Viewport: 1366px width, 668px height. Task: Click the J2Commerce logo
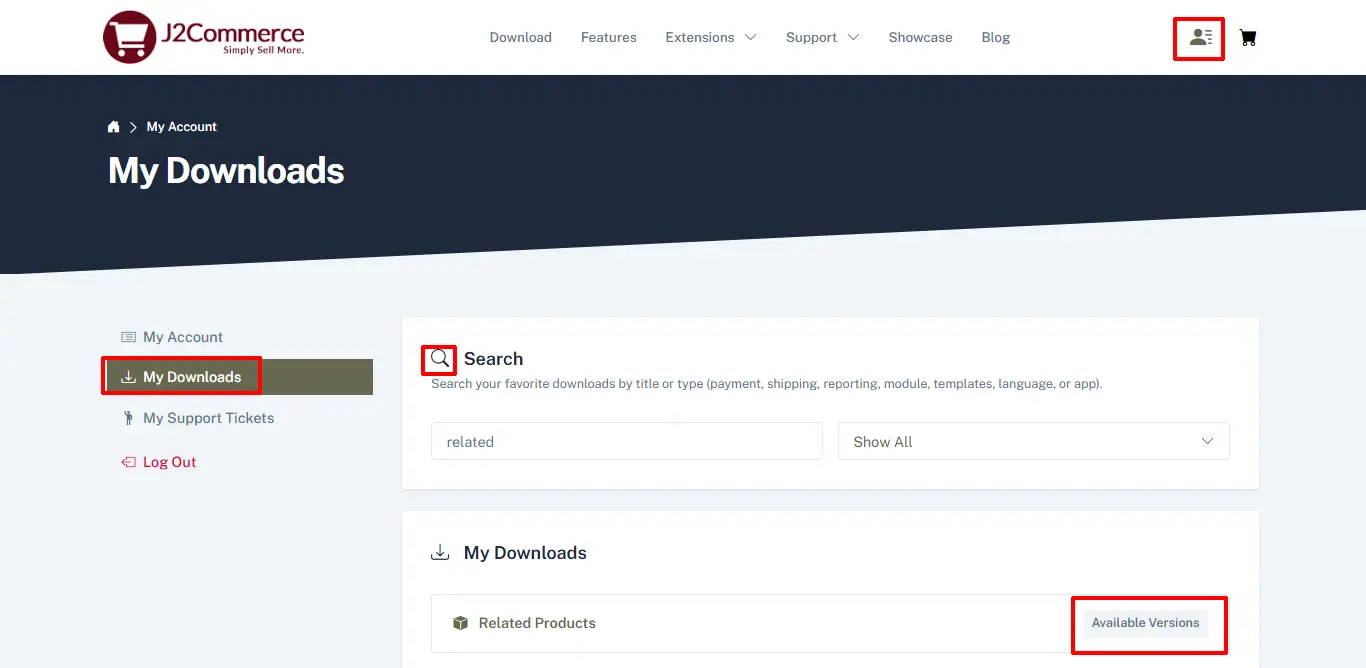point(204,37)
